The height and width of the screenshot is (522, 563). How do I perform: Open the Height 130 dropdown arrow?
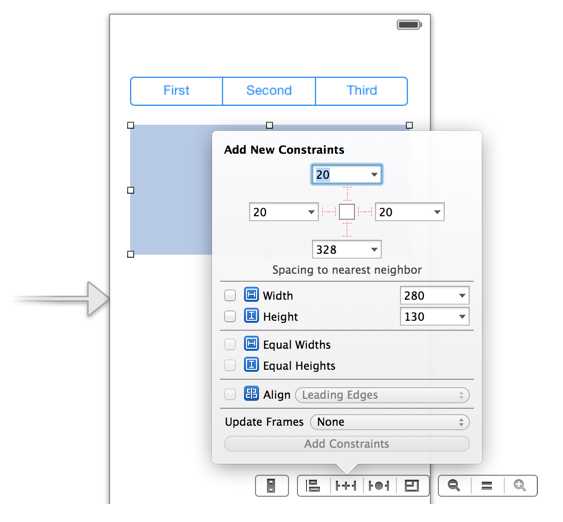[462, 317]
